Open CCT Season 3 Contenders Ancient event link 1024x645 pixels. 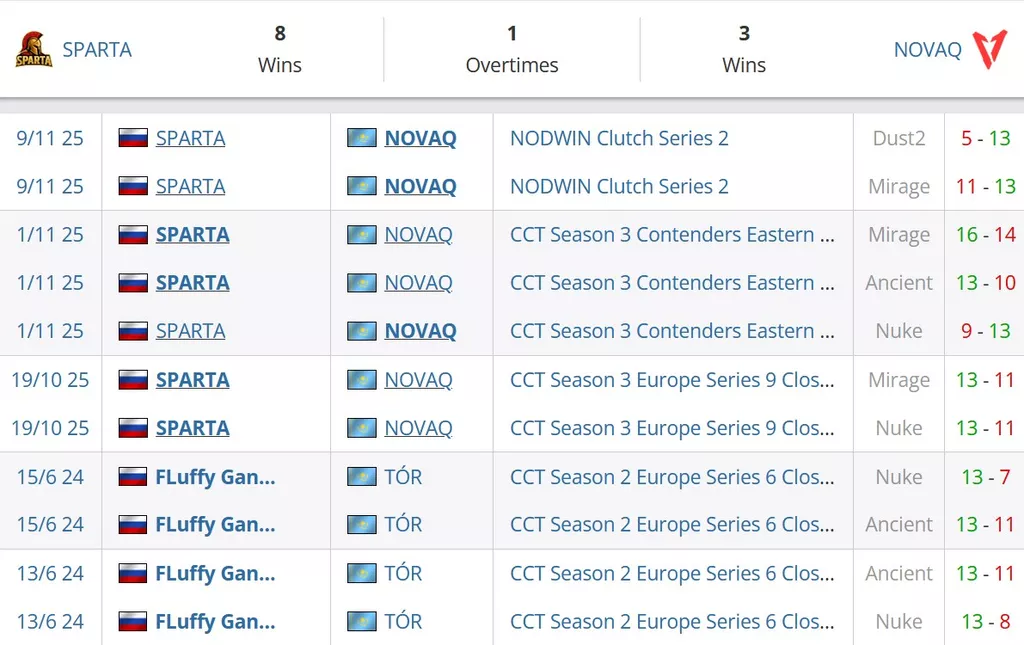pyautogui.click(x=672, y=283)
